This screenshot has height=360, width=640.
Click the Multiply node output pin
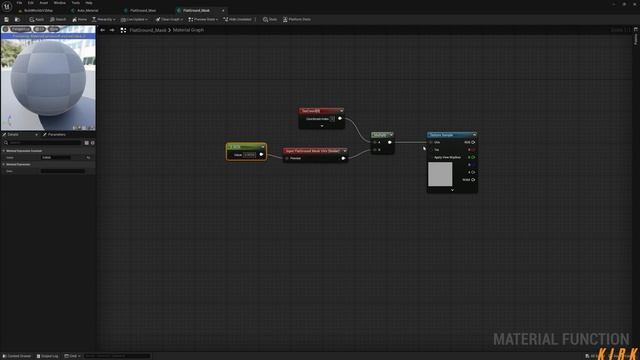(x=389, y=142)
